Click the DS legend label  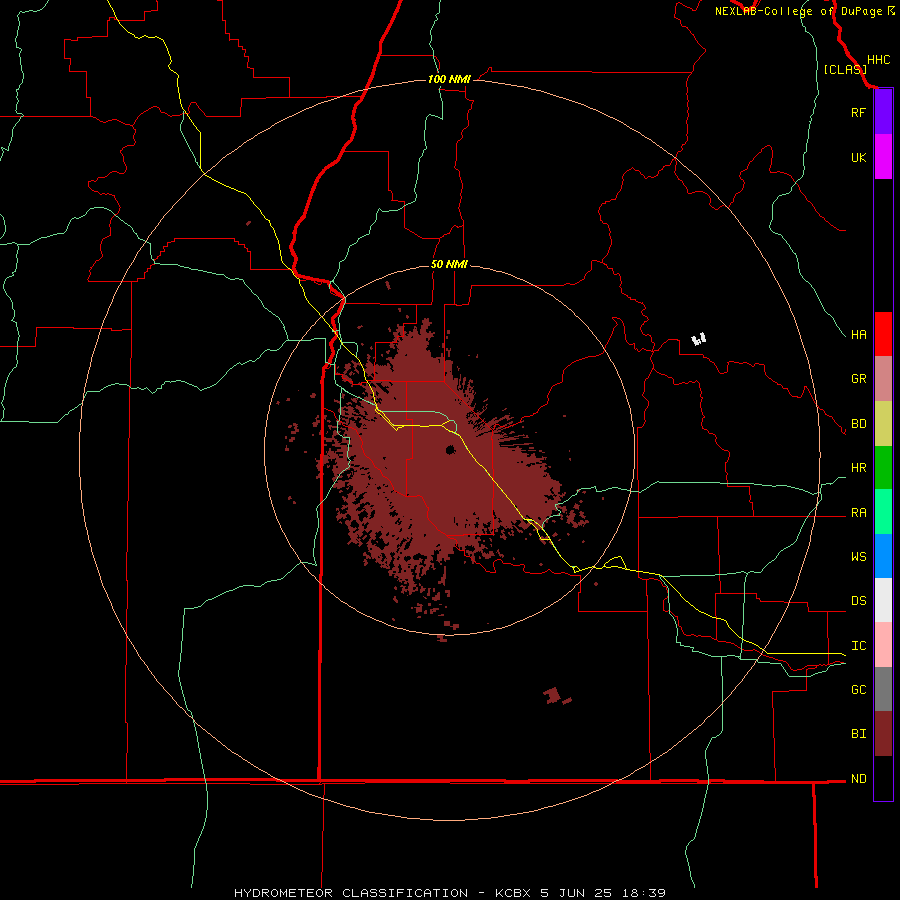[858, 601]
